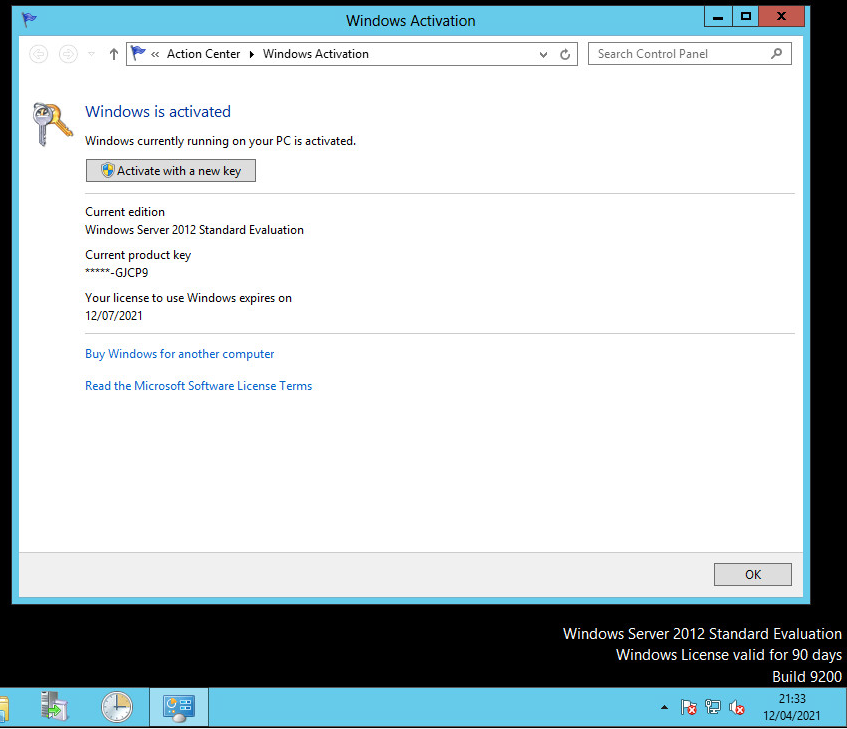Click Windows Server 2012 Standard Evaluation edition text
Viewport: 847px width, 729px height.
coord(194,230)
